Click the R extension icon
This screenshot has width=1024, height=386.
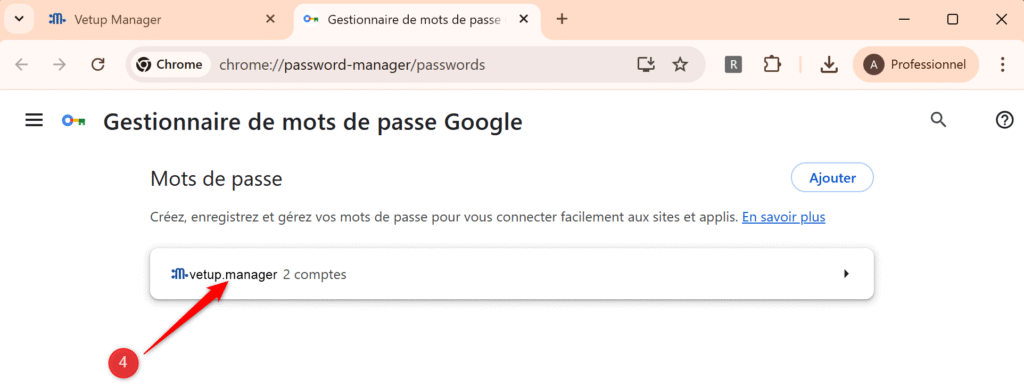733,64
